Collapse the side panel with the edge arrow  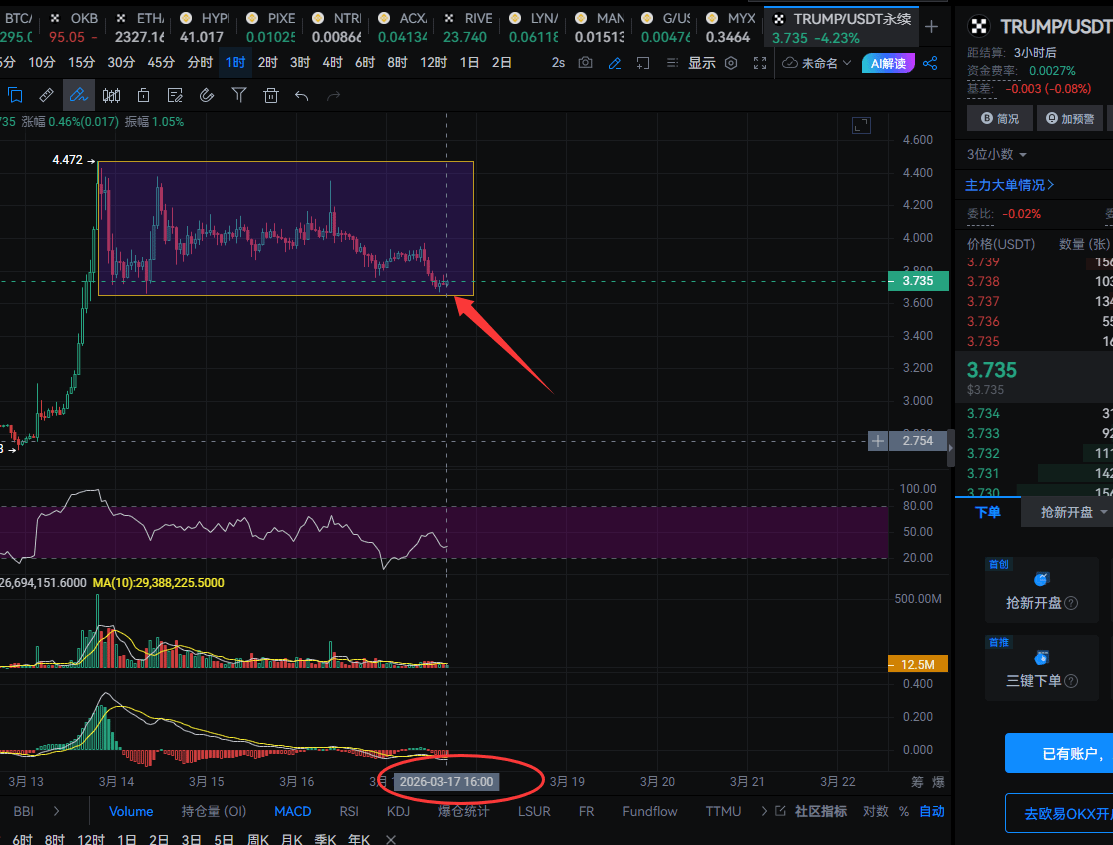(x=950, y=448)
